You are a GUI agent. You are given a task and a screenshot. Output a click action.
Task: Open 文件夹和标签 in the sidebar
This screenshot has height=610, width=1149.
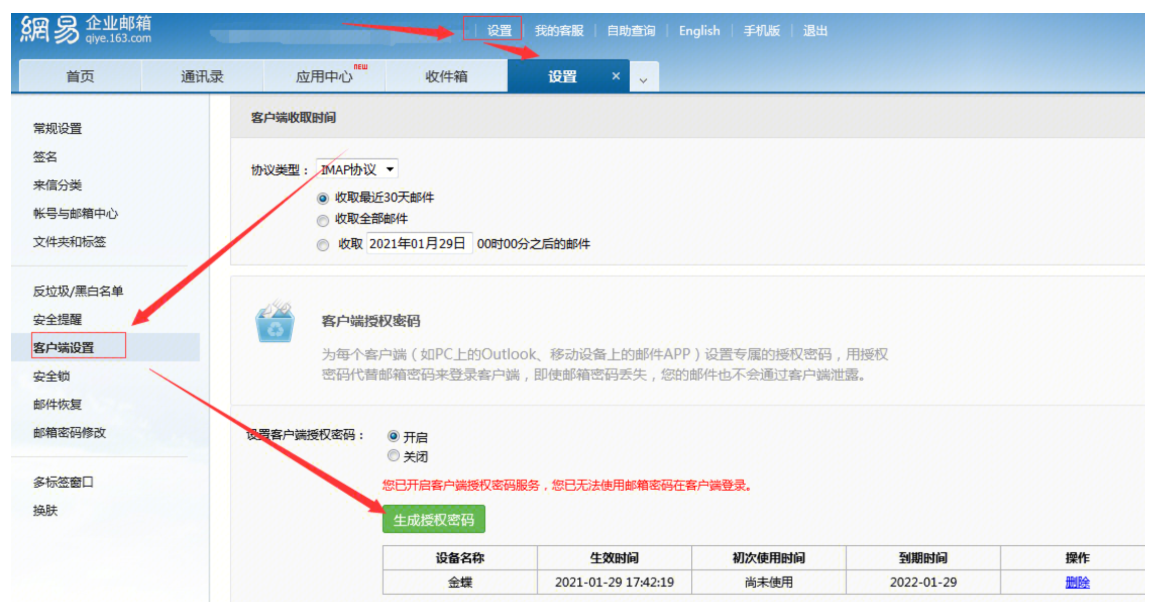tap(70, 242)
